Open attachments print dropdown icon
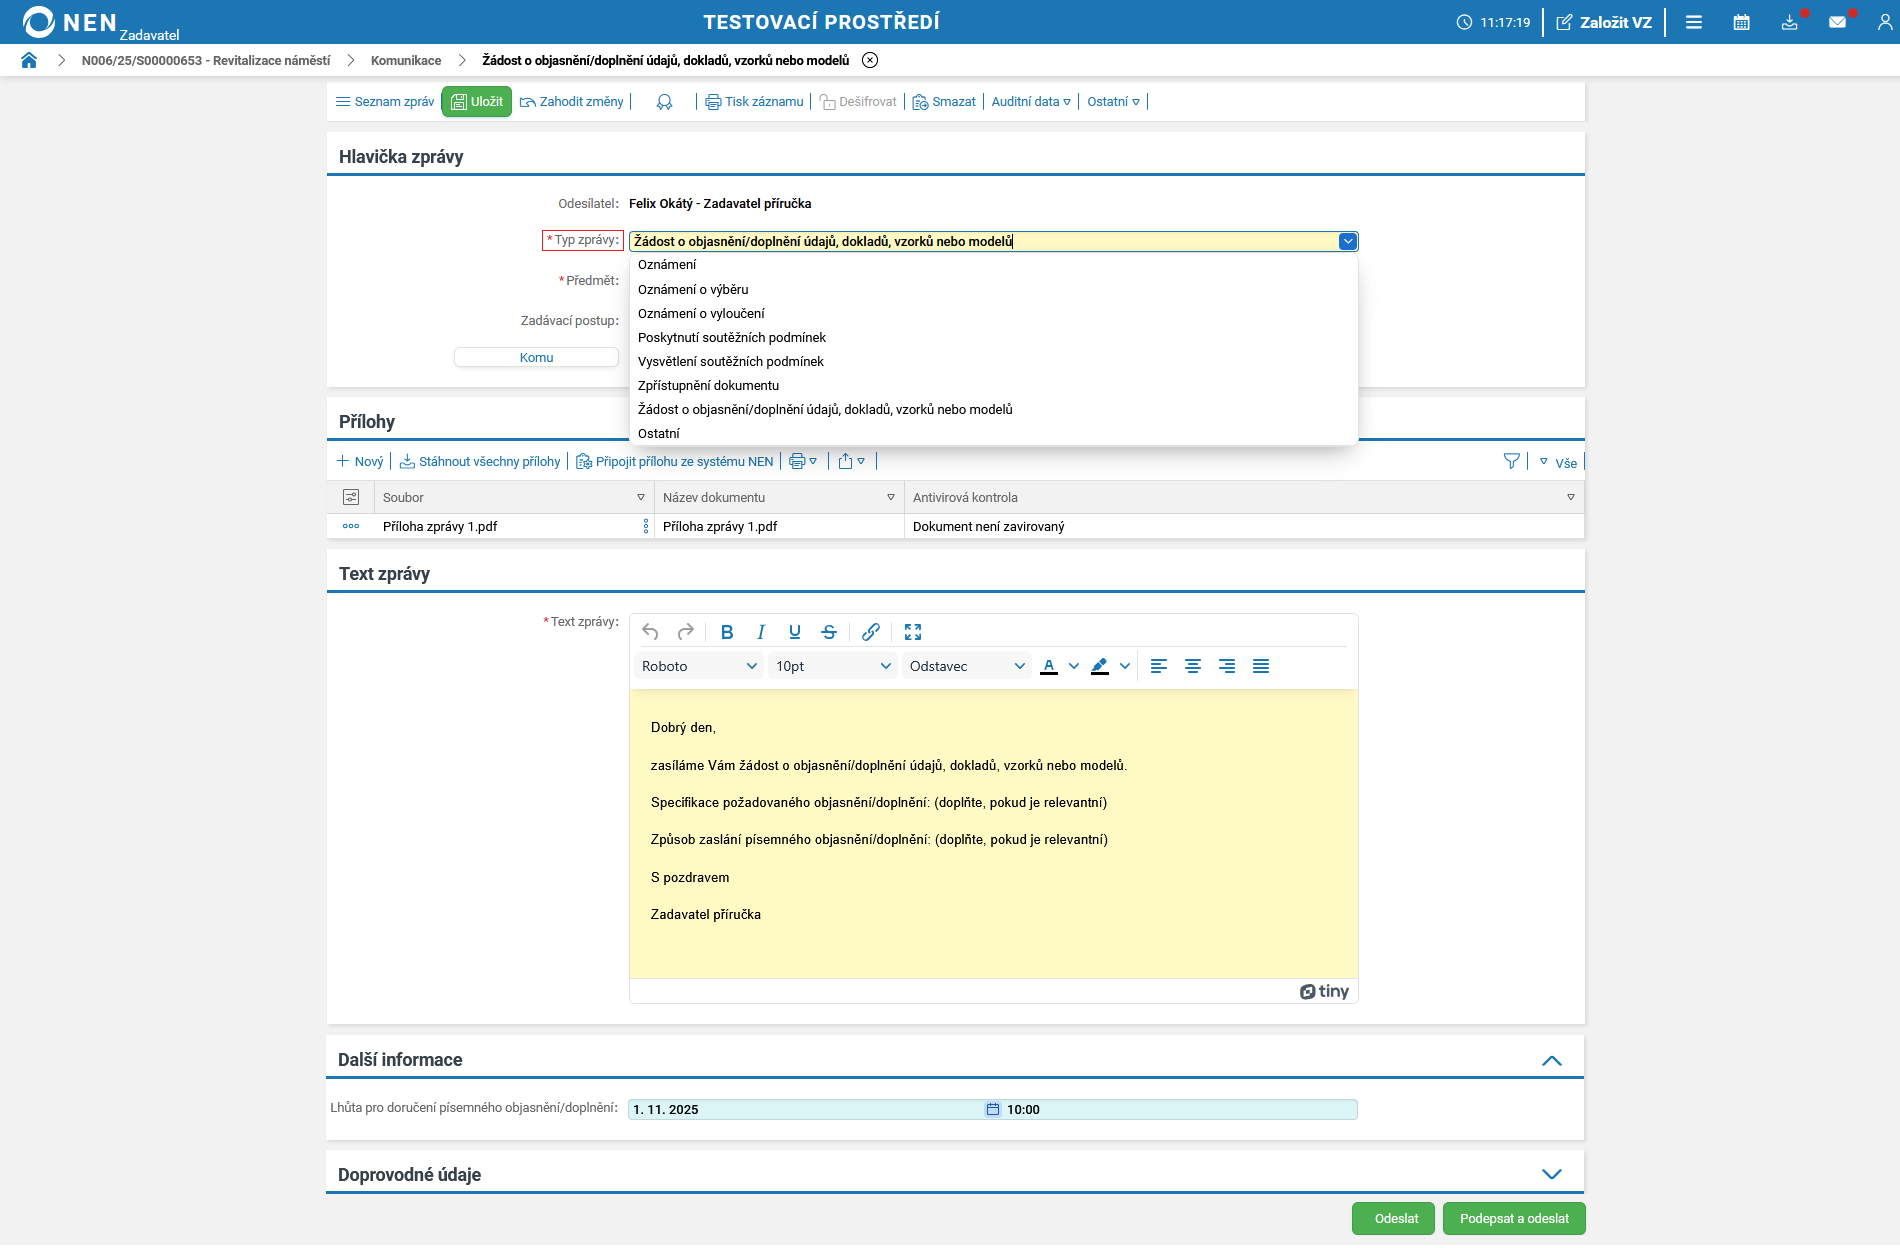This screenshot has height=1248, width=1900. [x=803, y=462]
